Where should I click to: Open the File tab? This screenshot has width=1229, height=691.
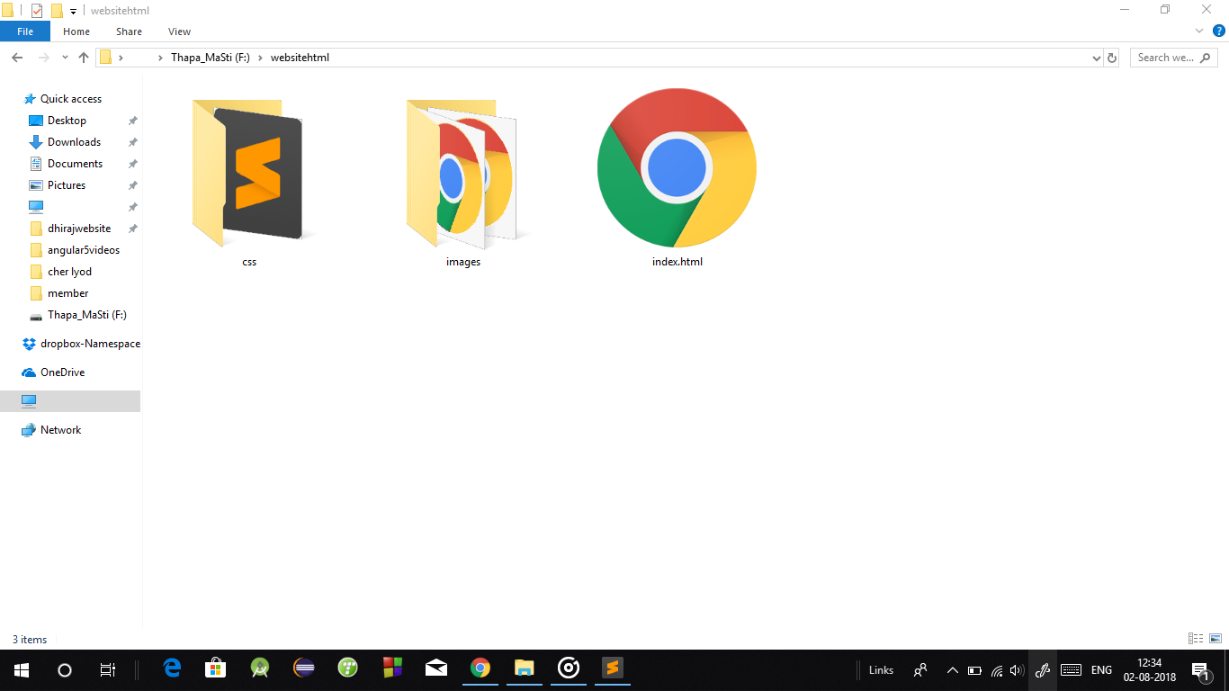click(x=25, y=32)
